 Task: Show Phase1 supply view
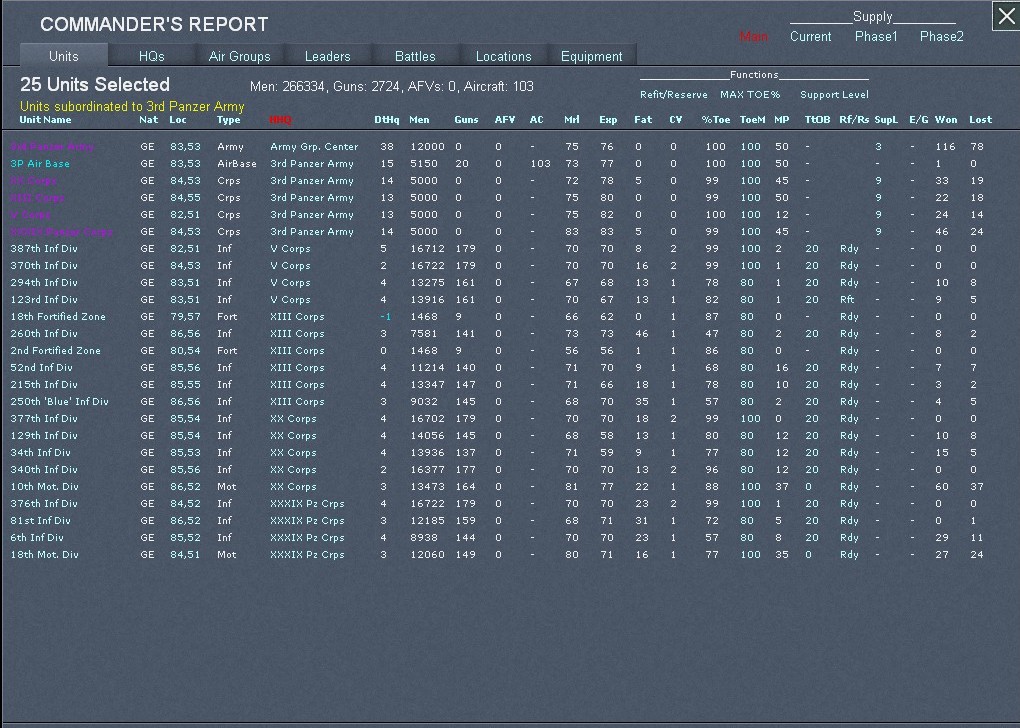coord(876,37)
